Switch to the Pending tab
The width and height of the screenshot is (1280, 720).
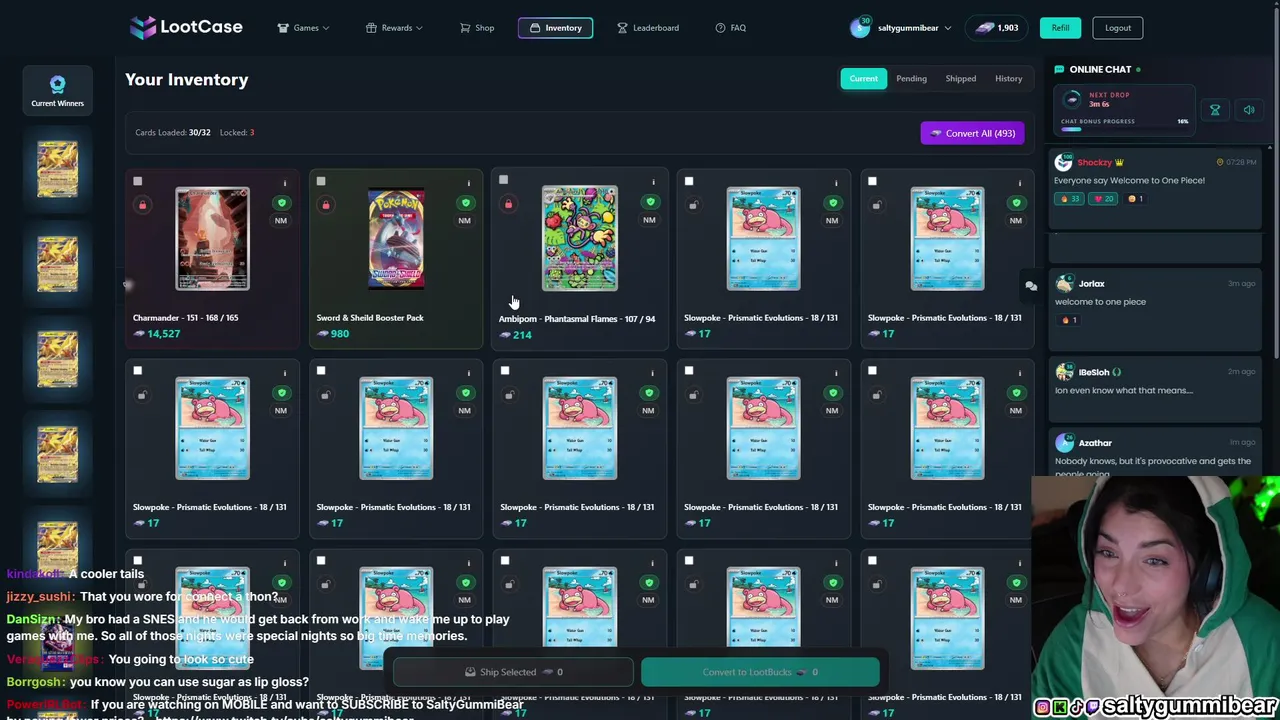pos(911,78)
